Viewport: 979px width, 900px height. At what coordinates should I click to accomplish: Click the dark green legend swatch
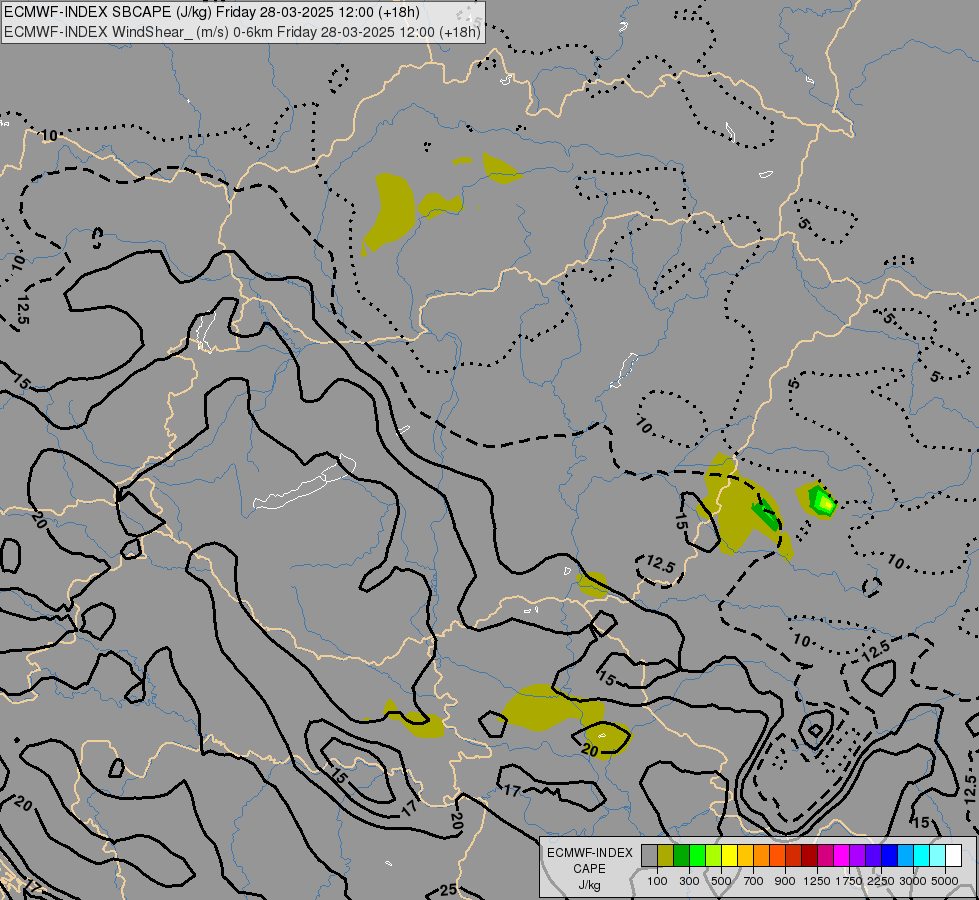(681, 855)
